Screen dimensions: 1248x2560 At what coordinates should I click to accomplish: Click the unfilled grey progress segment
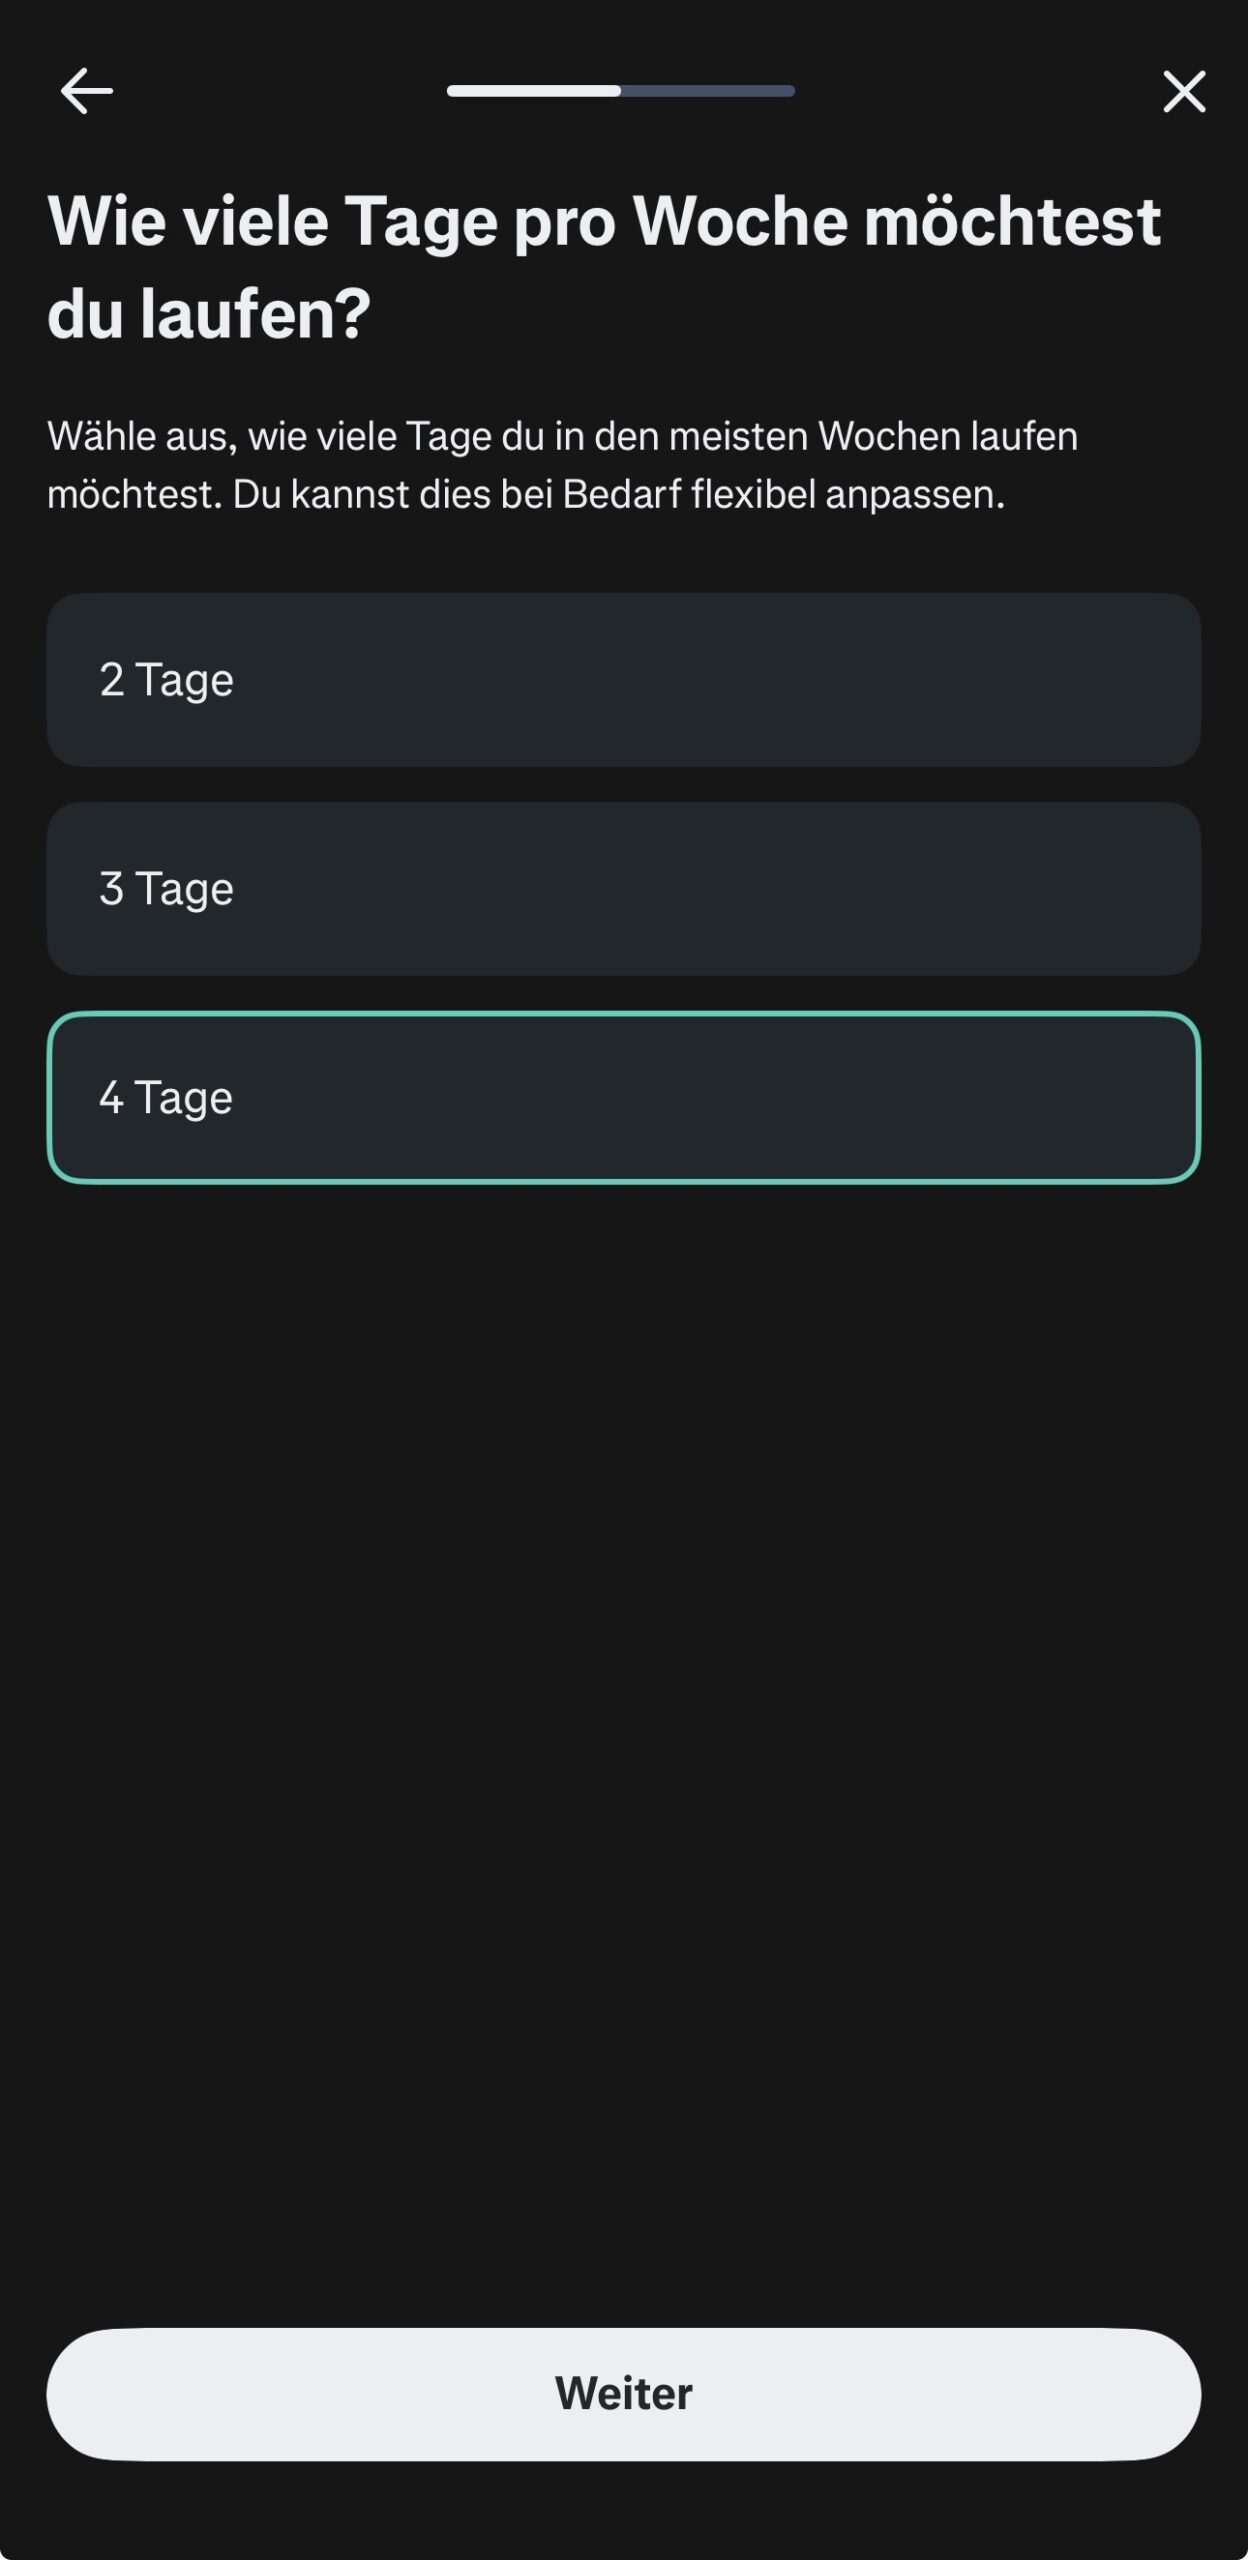(708, 91)
